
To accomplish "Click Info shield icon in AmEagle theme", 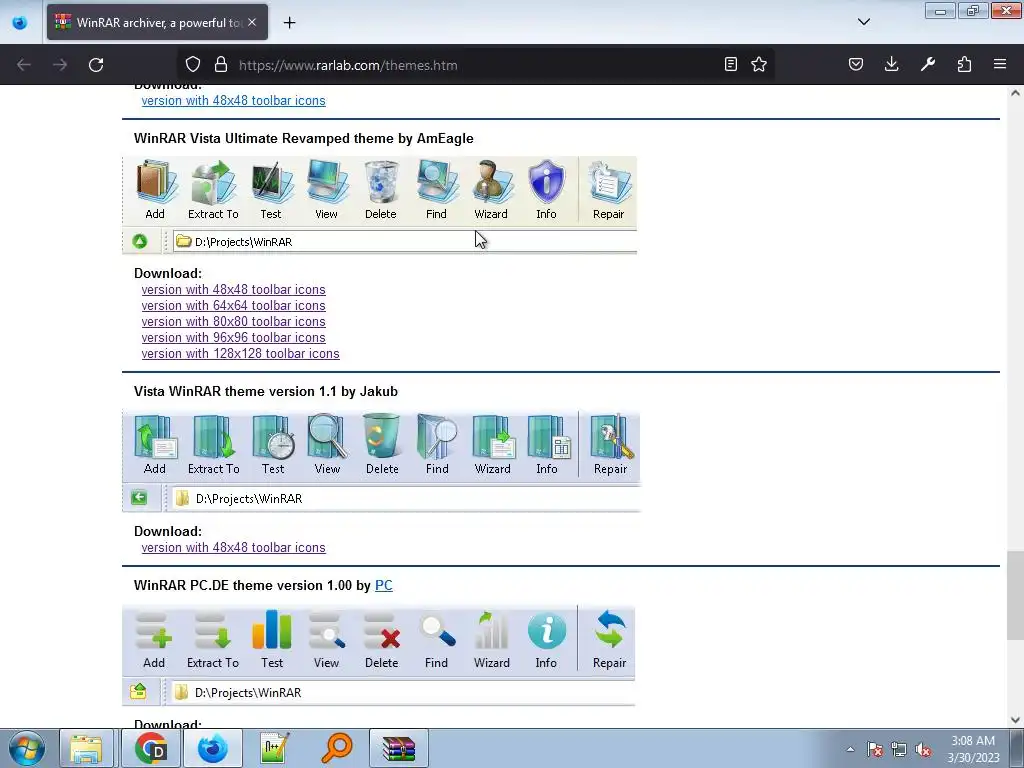I will point(547,182).
